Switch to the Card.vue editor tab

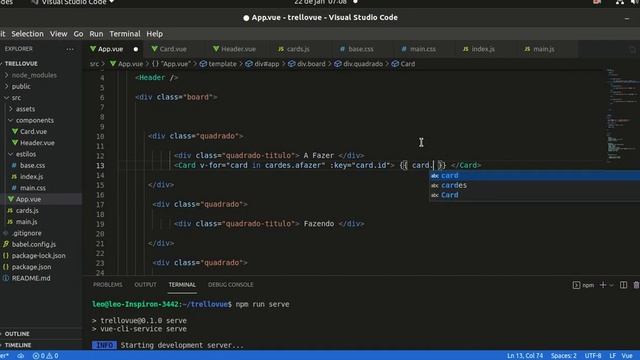pyautogui.click(x=173, y=49)
